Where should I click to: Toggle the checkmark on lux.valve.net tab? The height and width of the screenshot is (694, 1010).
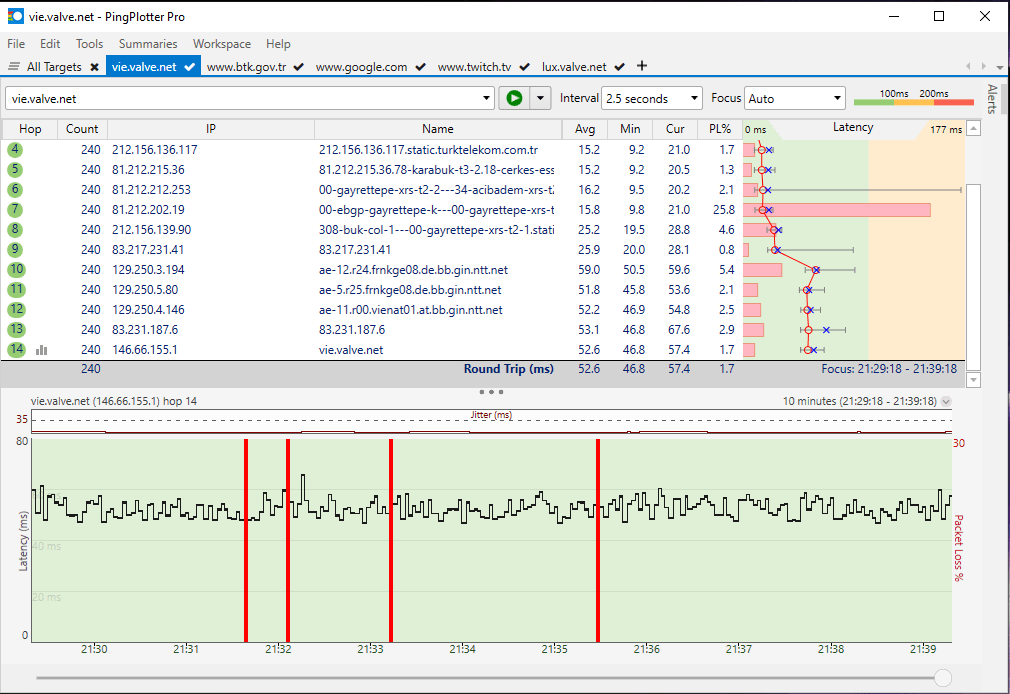(620, 67)
